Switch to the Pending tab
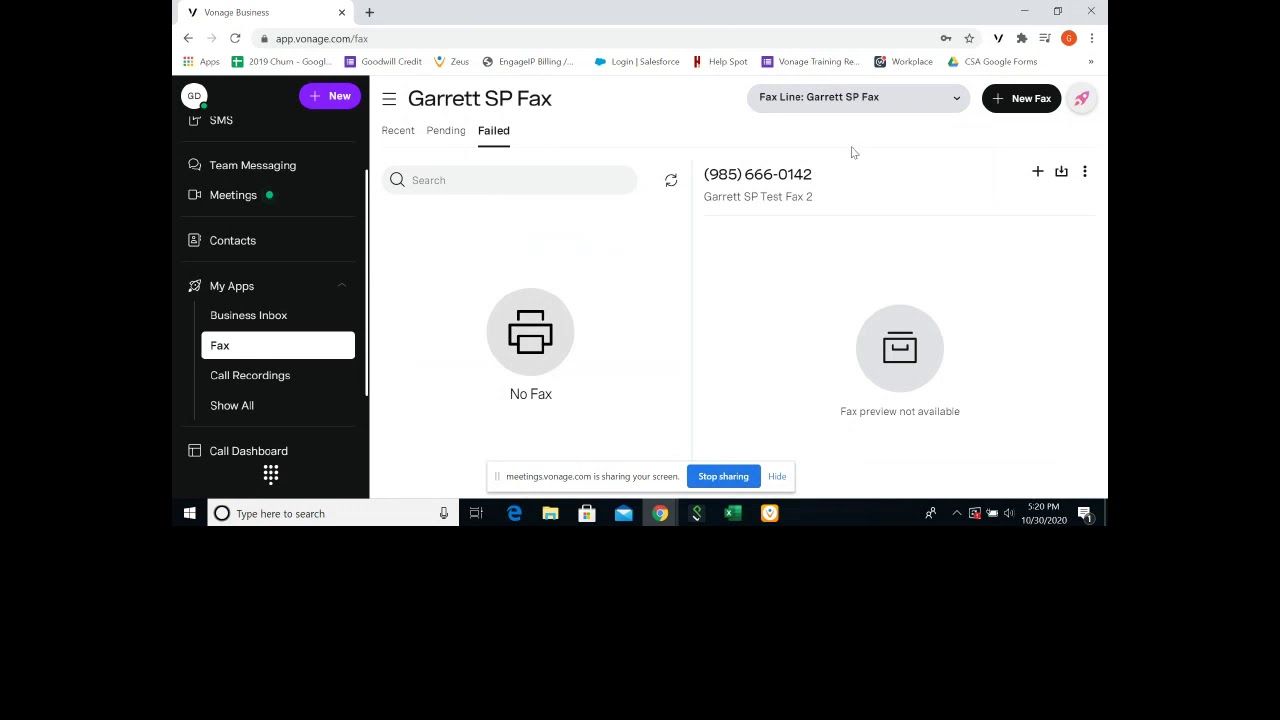Viewport: 1280px width, 720px height. coord(445,130)
